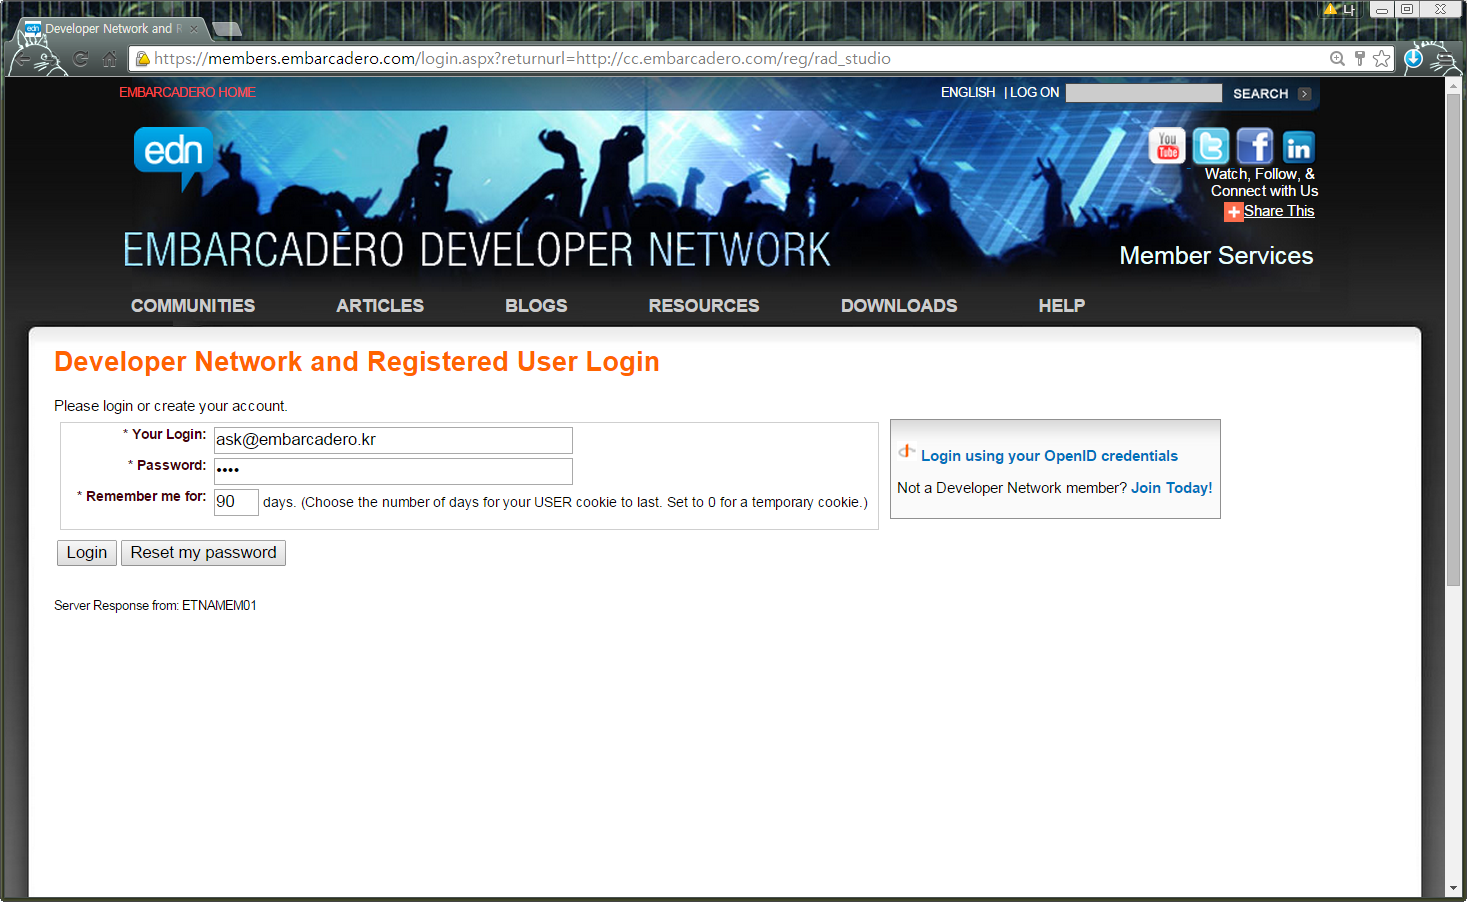Open a new browser tab
1467x902 pixels.
(x=227, y=29)
